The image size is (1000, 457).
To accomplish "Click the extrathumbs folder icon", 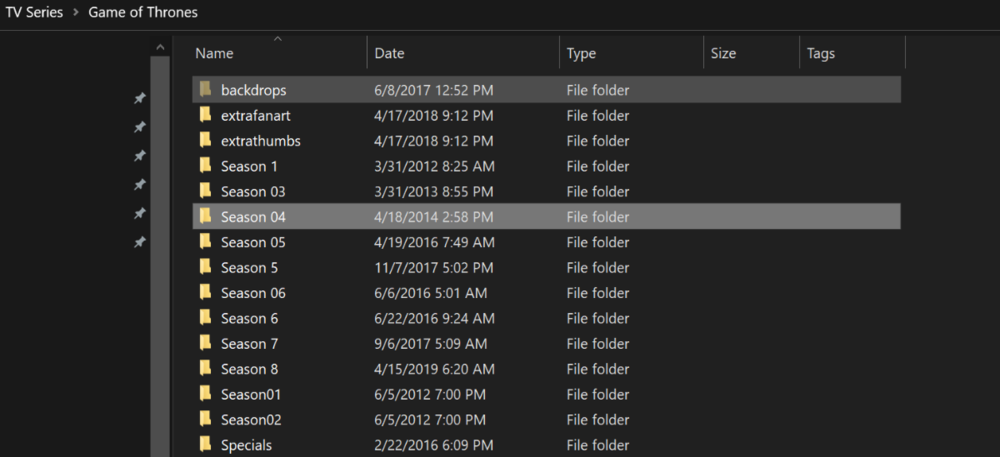I will point(205,141).
